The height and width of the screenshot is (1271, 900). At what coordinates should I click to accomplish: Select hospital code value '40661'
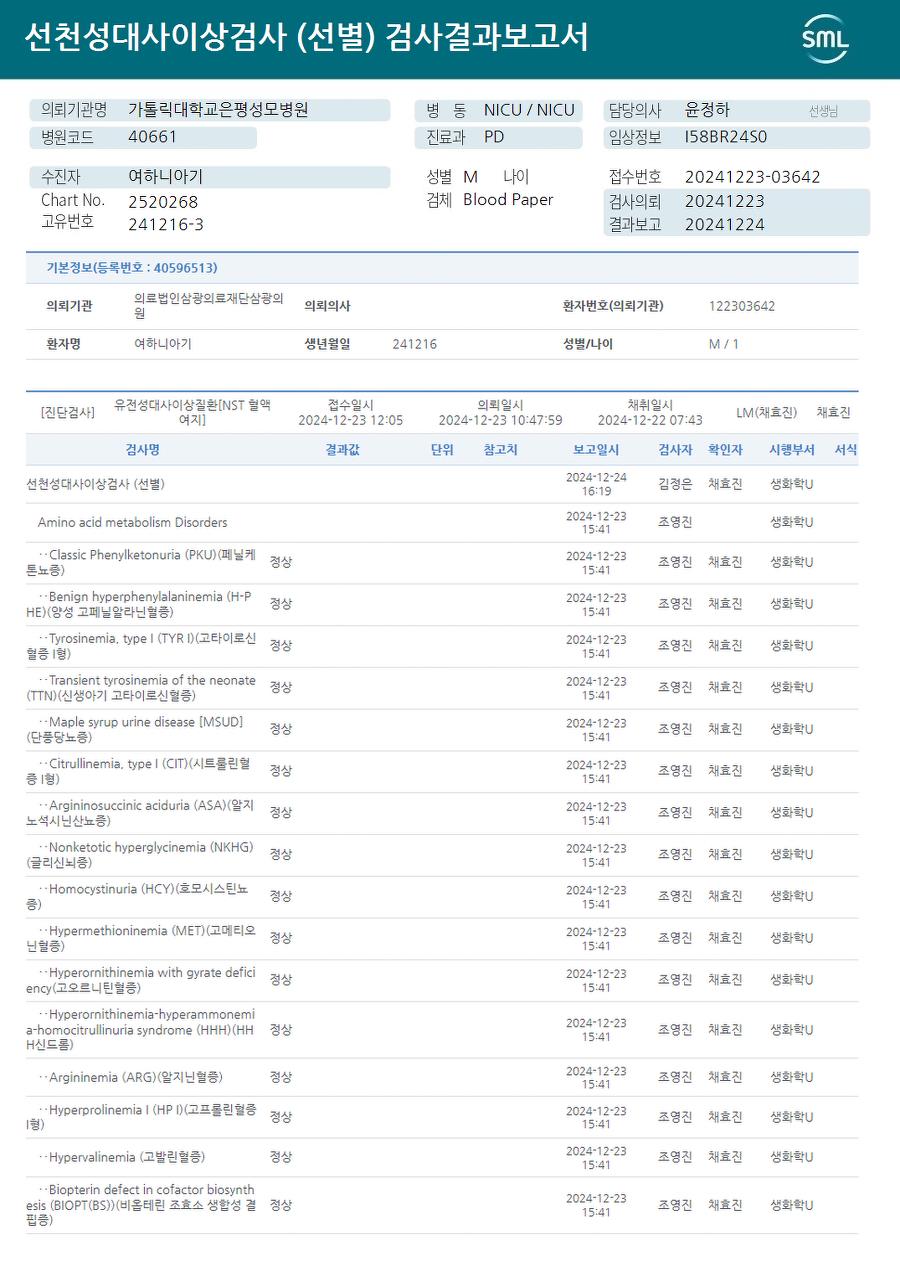click(153, 137)
